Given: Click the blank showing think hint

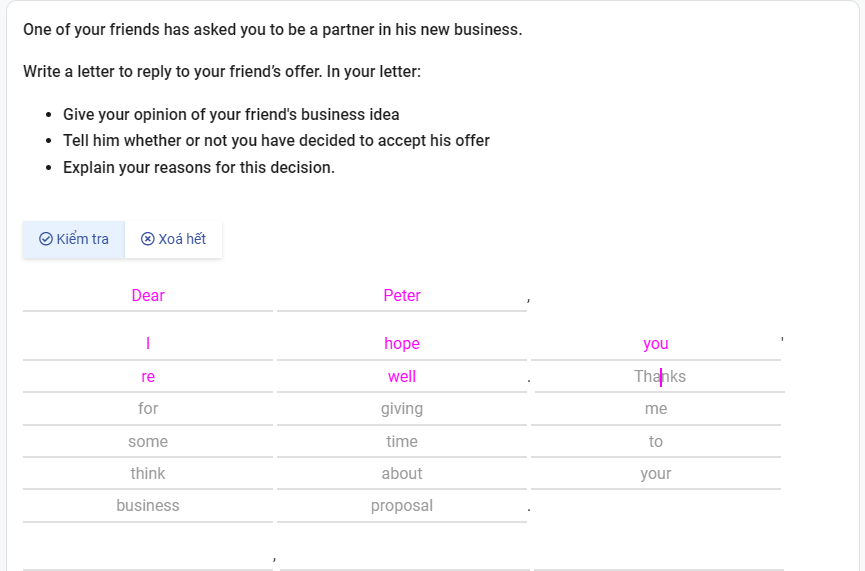Looking at the screenshot, I should (x=148, y=473).
